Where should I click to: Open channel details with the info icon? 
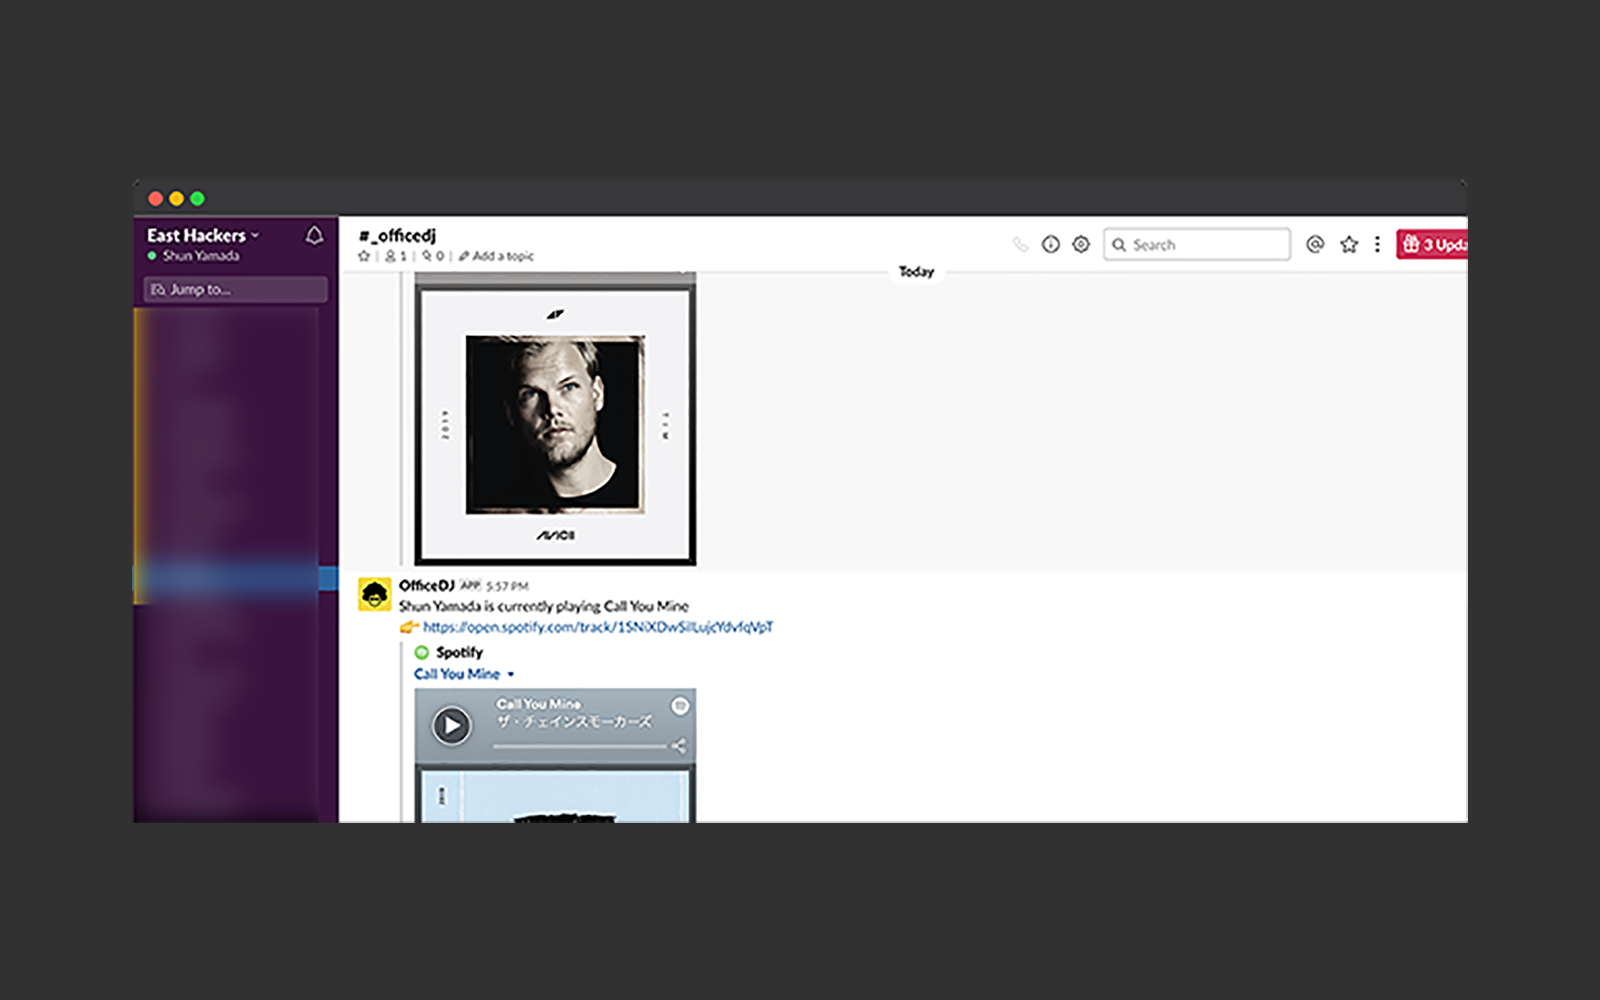click(1050, 243)
